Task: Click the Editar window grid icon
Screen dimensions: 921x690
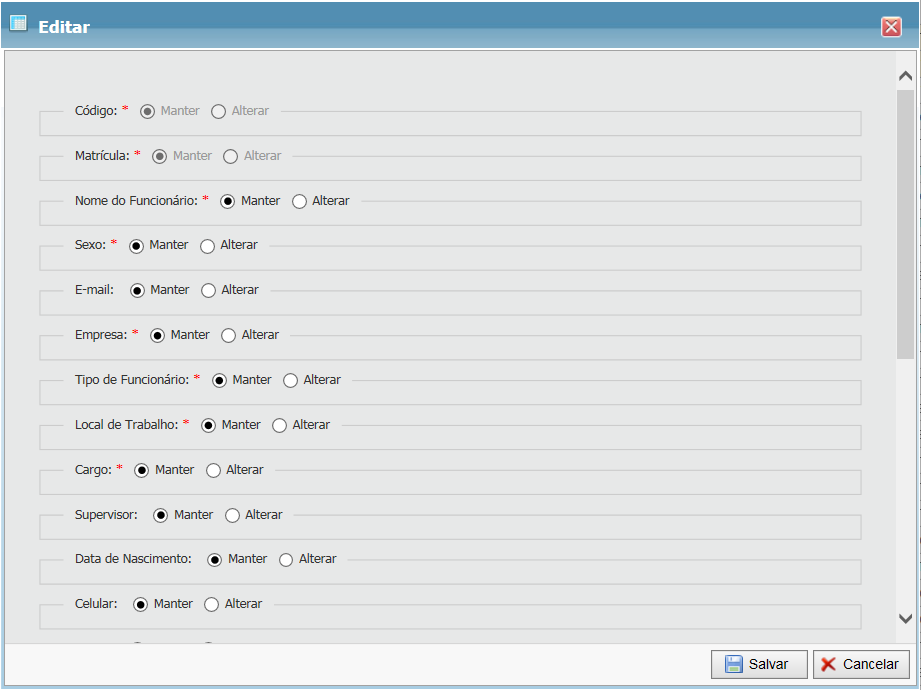Action: (x=18, y=25)
